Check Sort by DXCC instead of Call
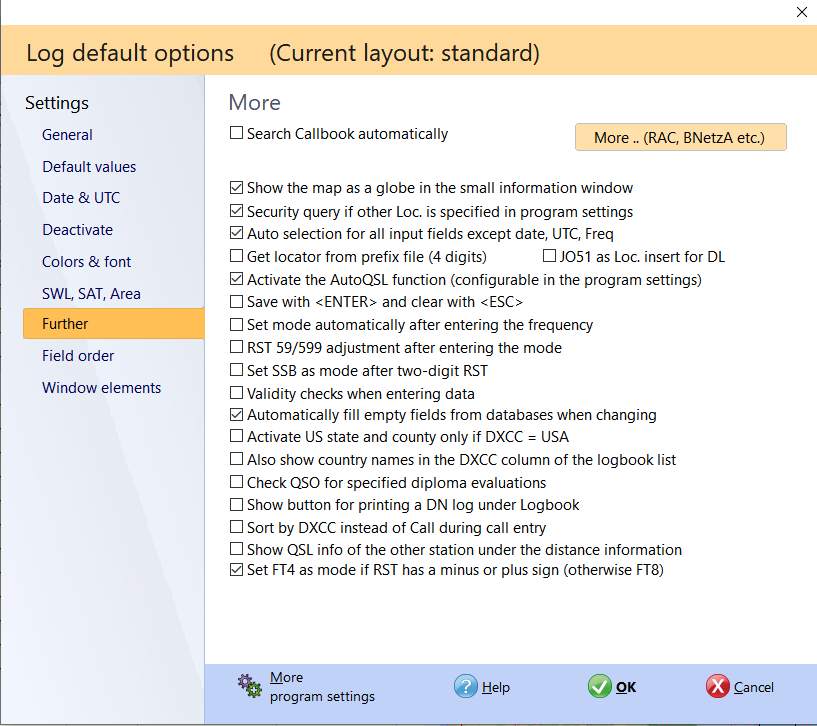Screen dimensions: 817x726 pyautogui.click(x=236, y=527)
